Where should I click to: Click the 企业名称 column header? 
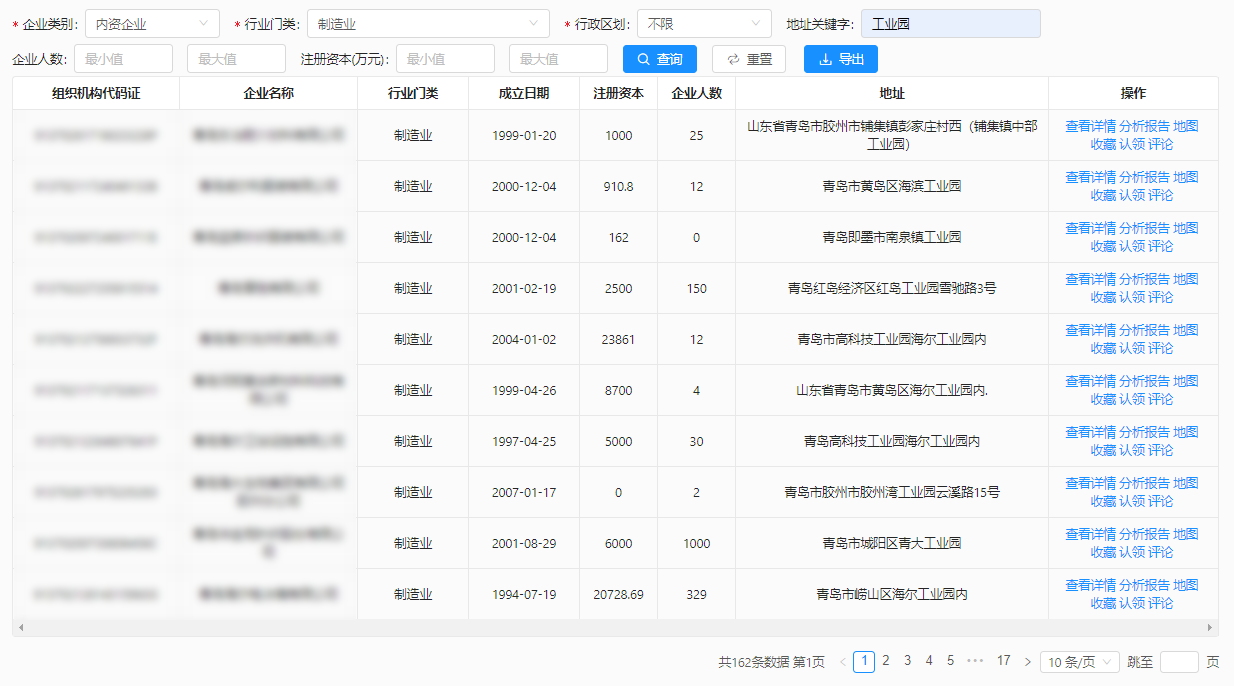click(268, 93)
